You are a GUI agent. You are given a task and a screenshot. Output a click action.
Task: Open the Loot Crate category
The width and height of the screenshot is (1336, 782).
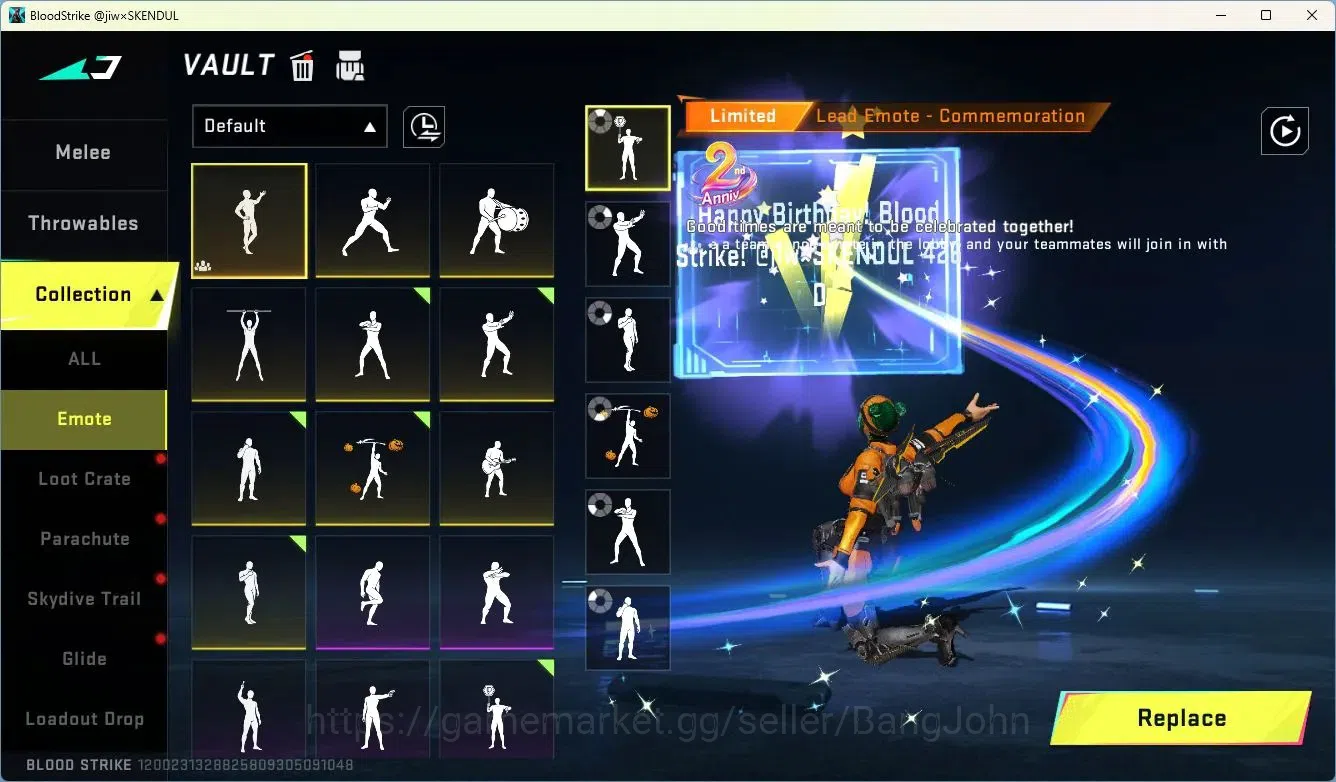[x=84, y=479]
